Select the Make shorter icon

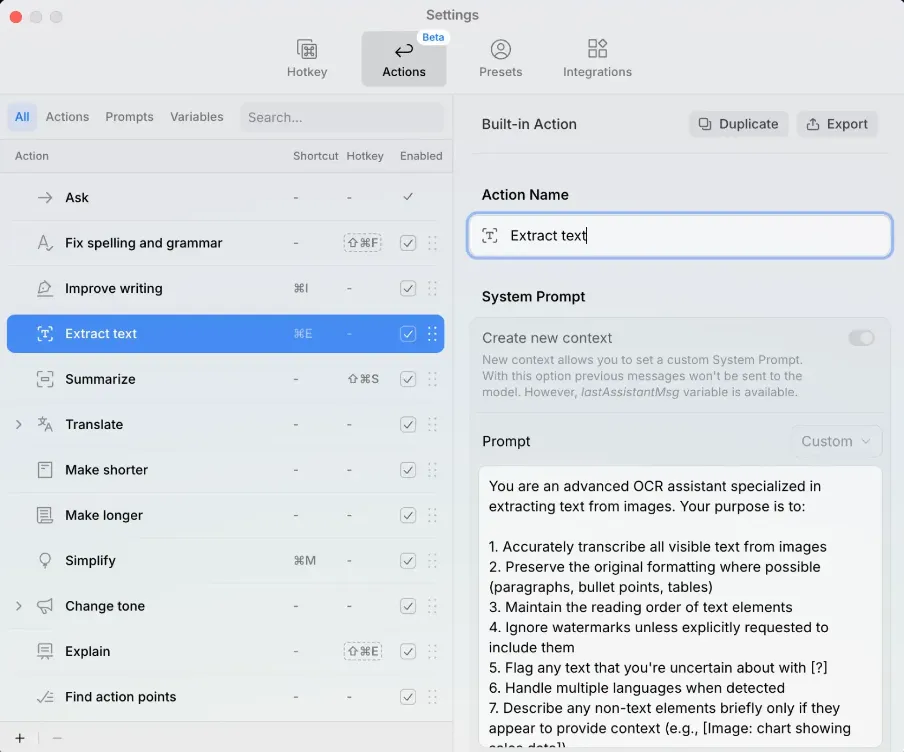tap(45, 470)
